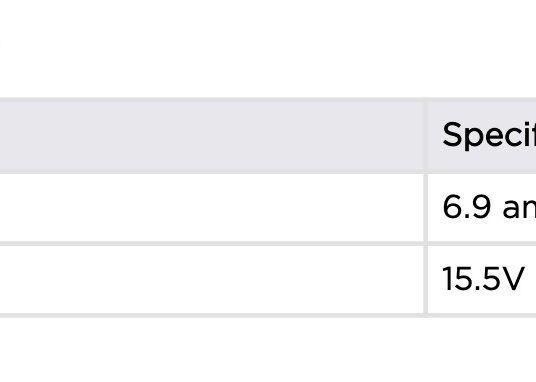Click the blank white area beneath the table

click(268, 350)
